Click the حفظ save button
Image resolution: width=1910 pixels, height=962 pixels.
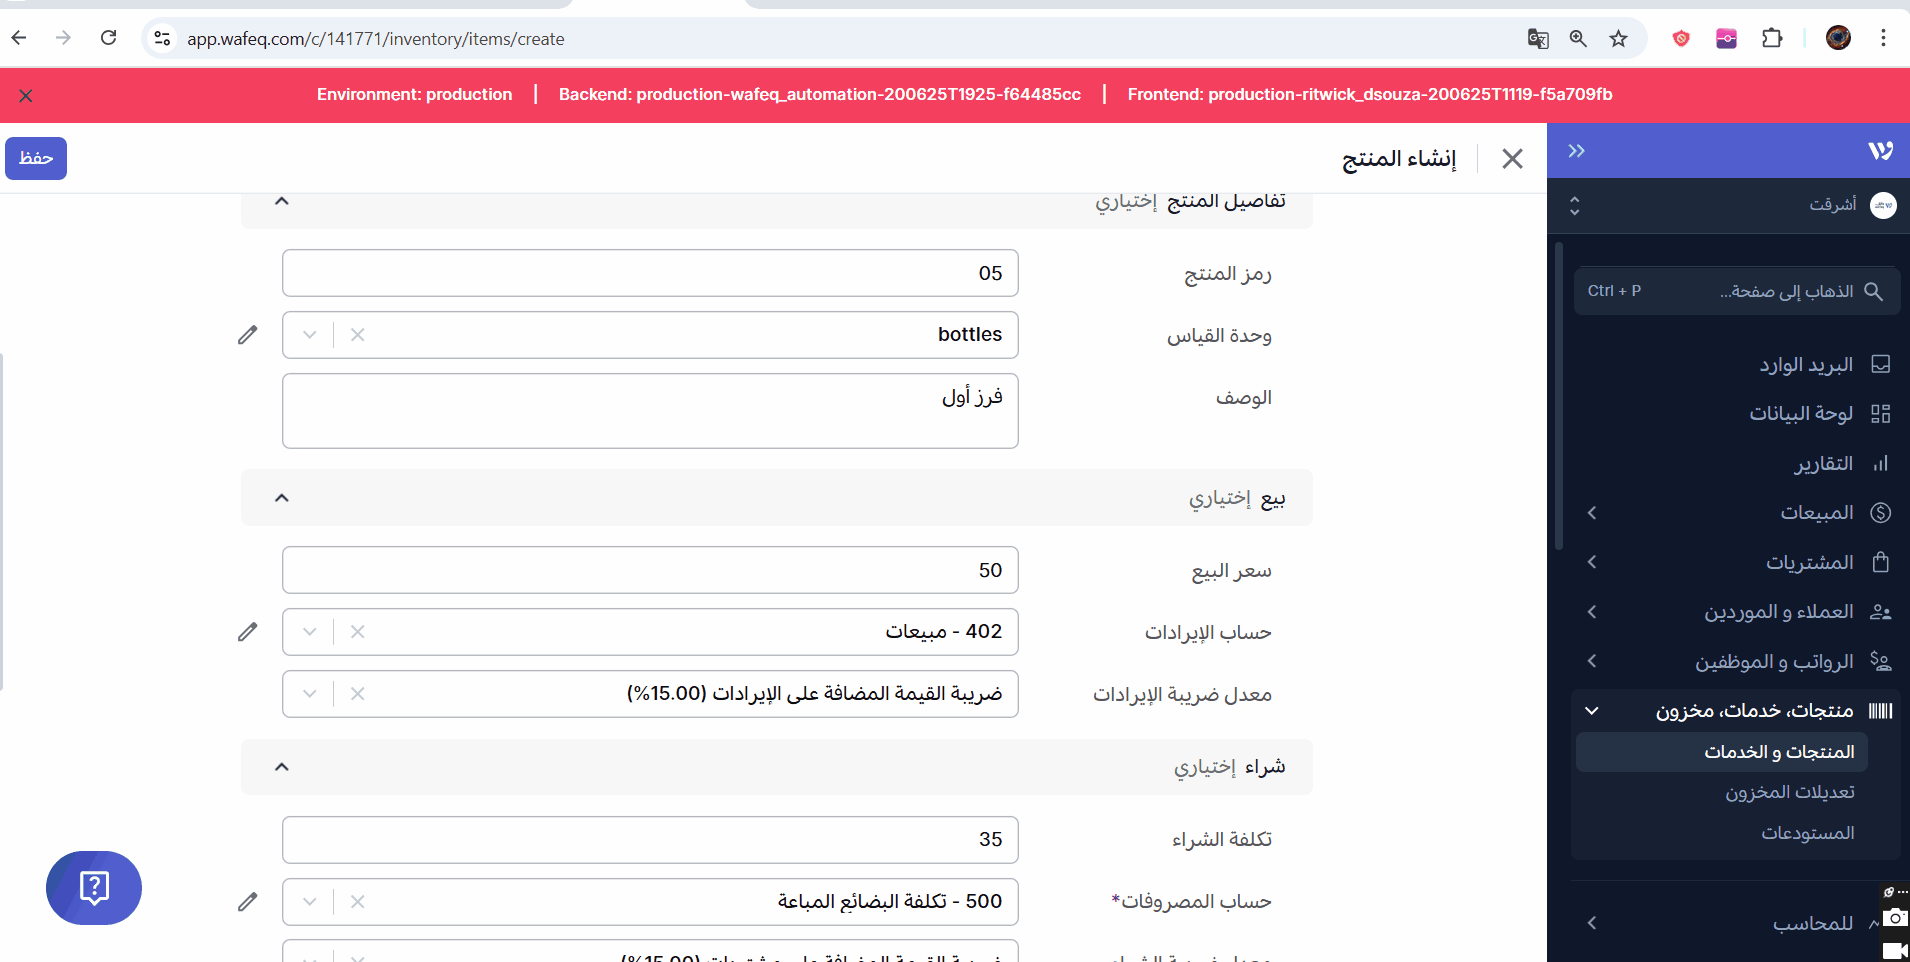pos(36,158)
